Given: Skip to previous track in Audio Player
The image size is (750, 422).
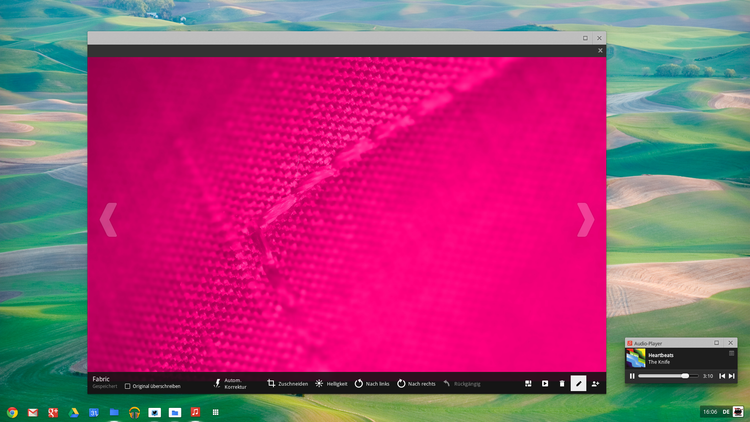Looking at the screenshot, I should click(721, 376).
